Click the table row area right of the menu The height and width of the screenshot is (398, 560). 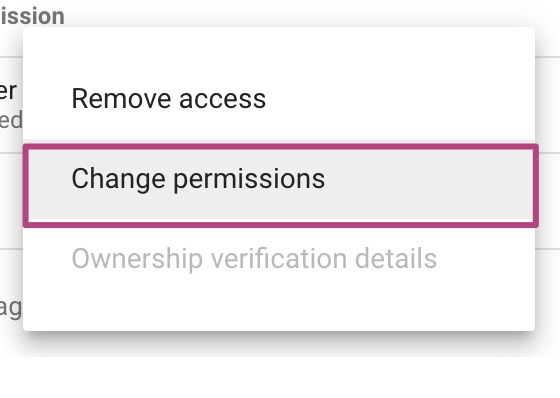click(x=548, y=105)
